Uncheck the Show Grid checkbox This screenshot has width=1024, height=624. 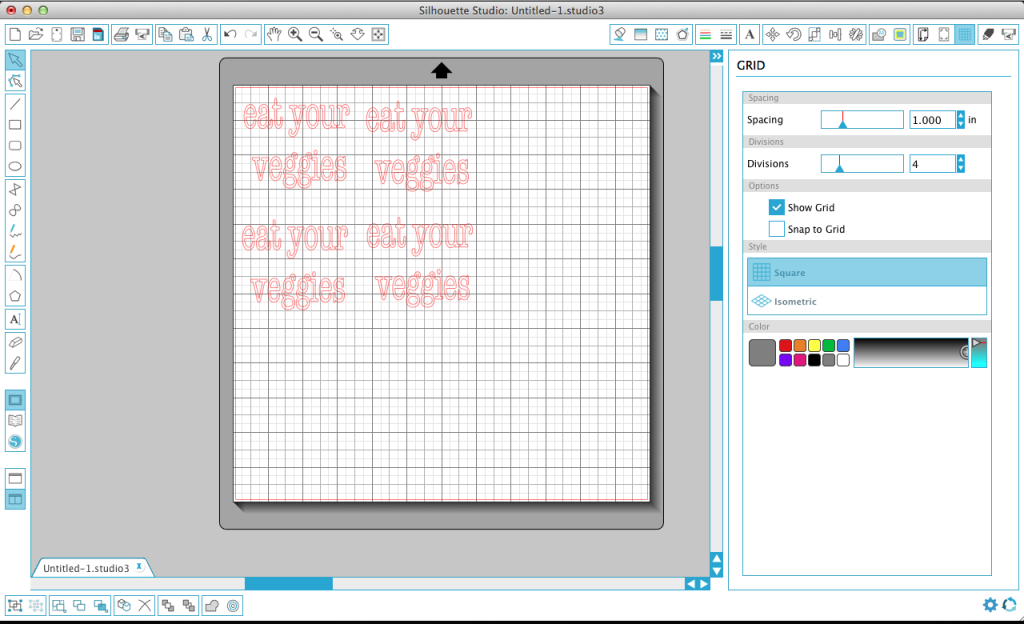point(776,208)
